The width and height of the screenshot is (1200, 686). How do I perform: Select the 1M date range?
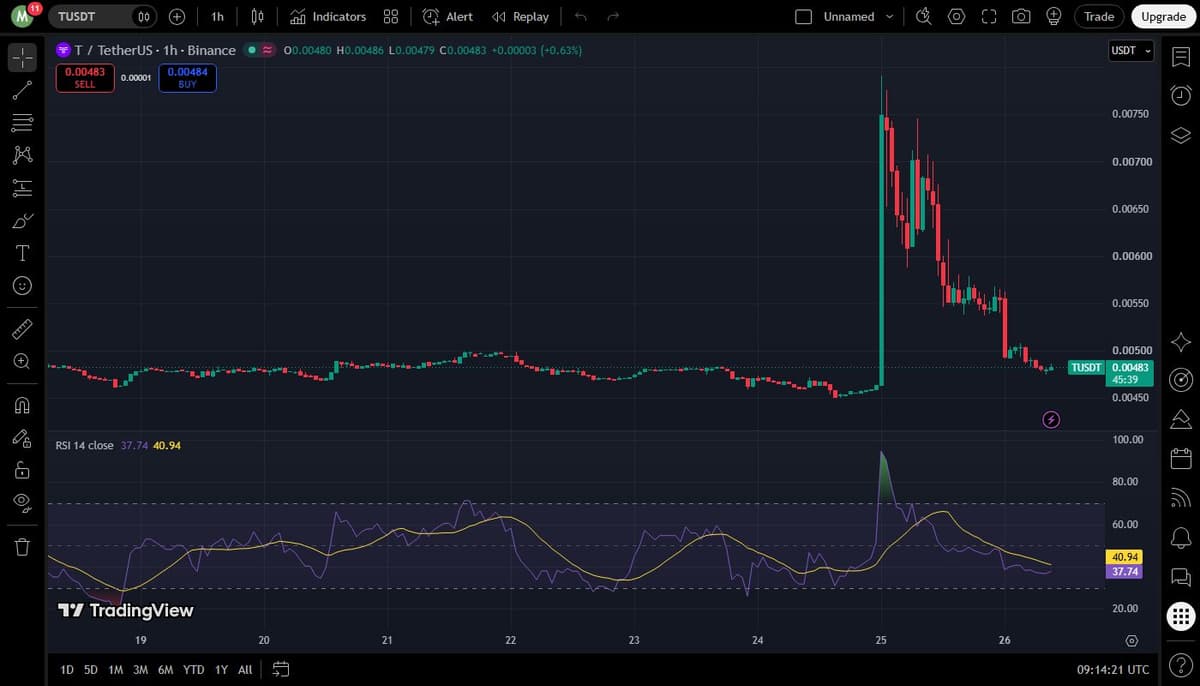click(115, 669)
